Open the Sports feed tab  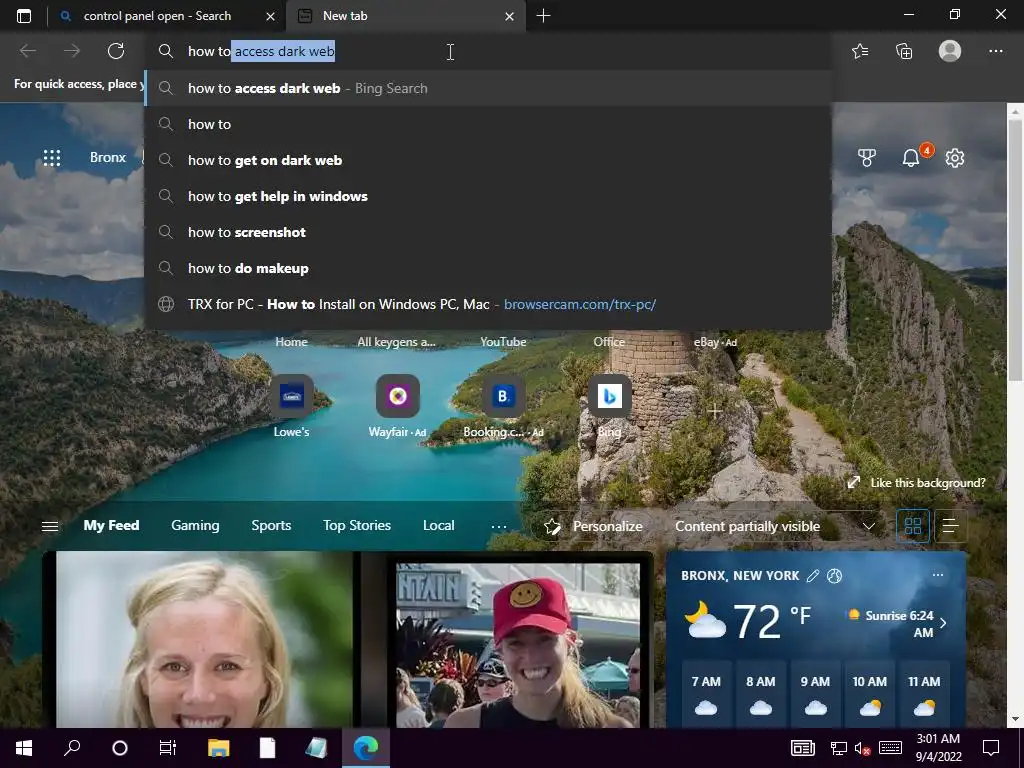[271, 526]
